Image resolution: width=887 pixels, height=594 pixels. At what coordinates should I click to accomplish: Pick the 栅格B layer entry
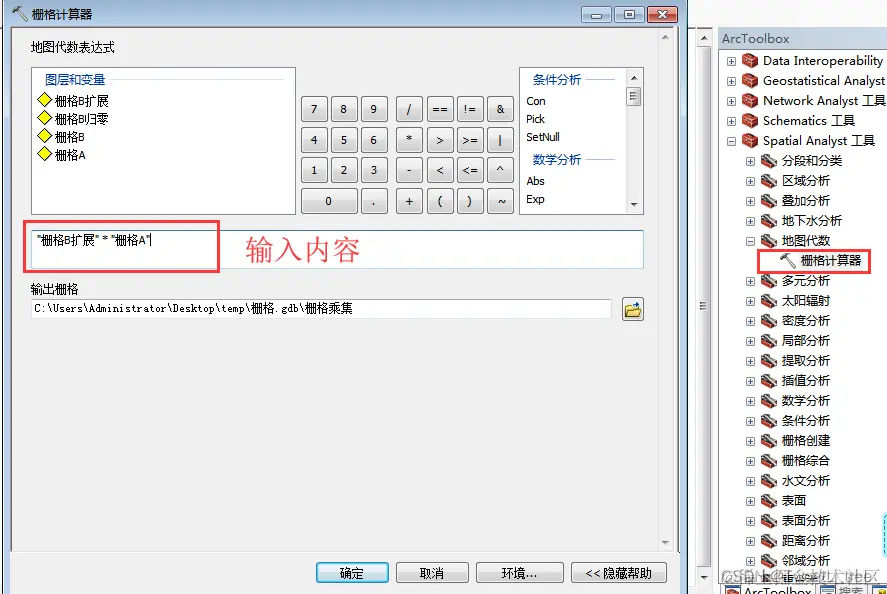(61, 137)
